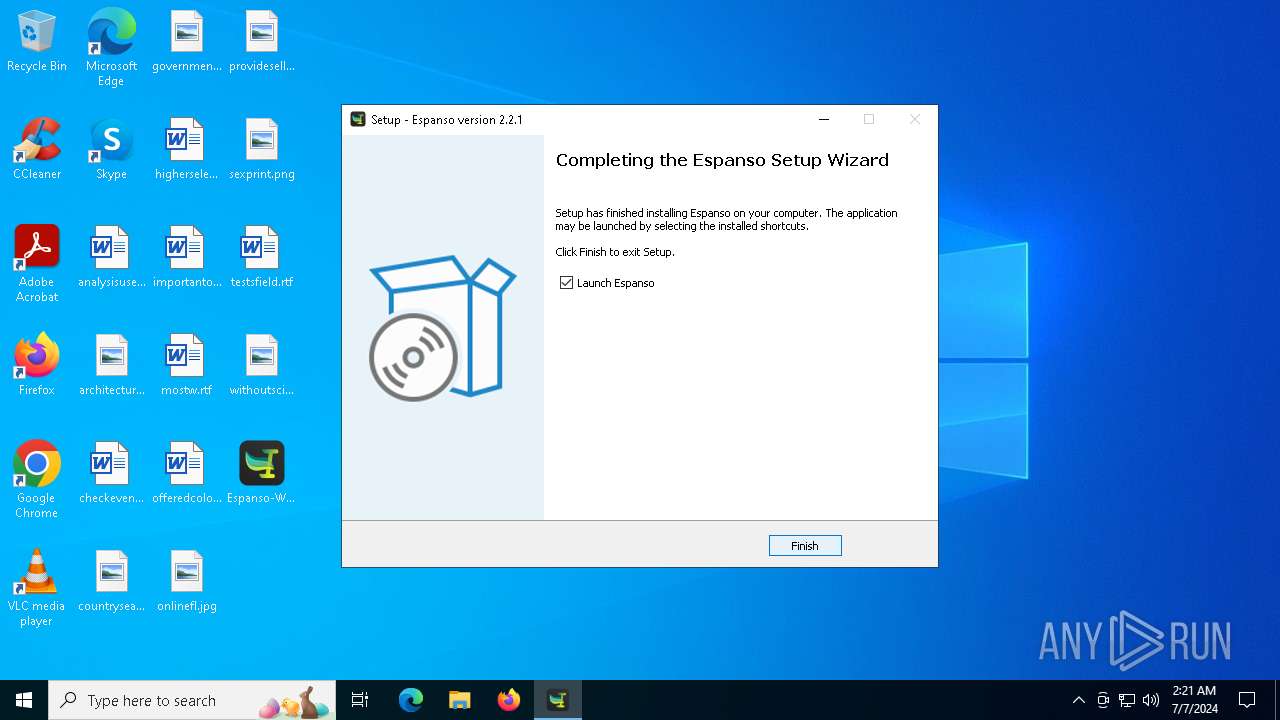Select the providesell... image file

pos(262,42)
